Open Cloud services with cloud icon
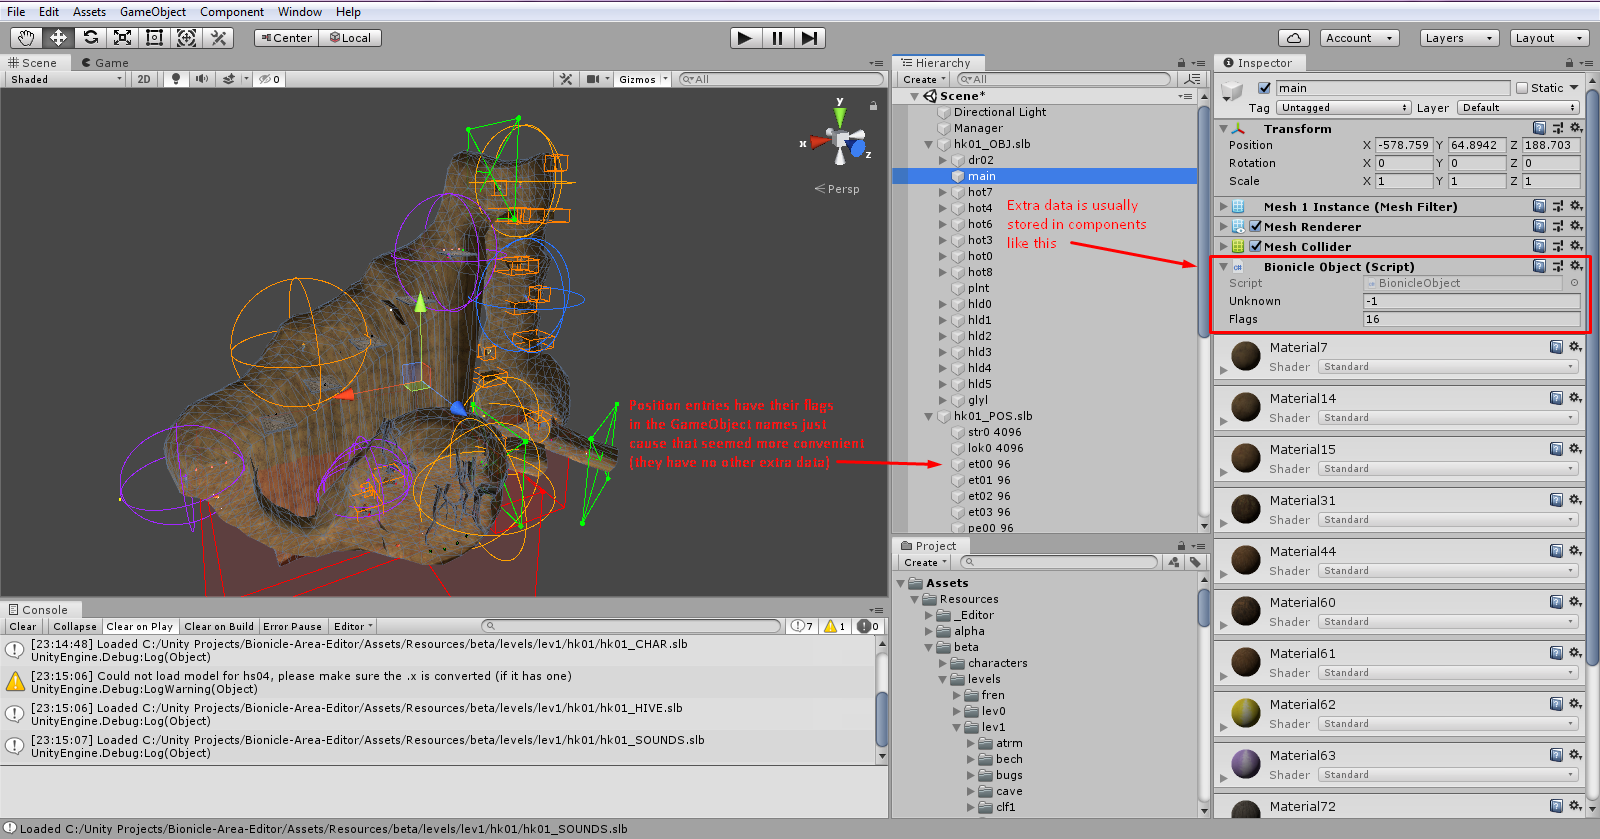The image size is (1600, 839). tap(1294, 38)
